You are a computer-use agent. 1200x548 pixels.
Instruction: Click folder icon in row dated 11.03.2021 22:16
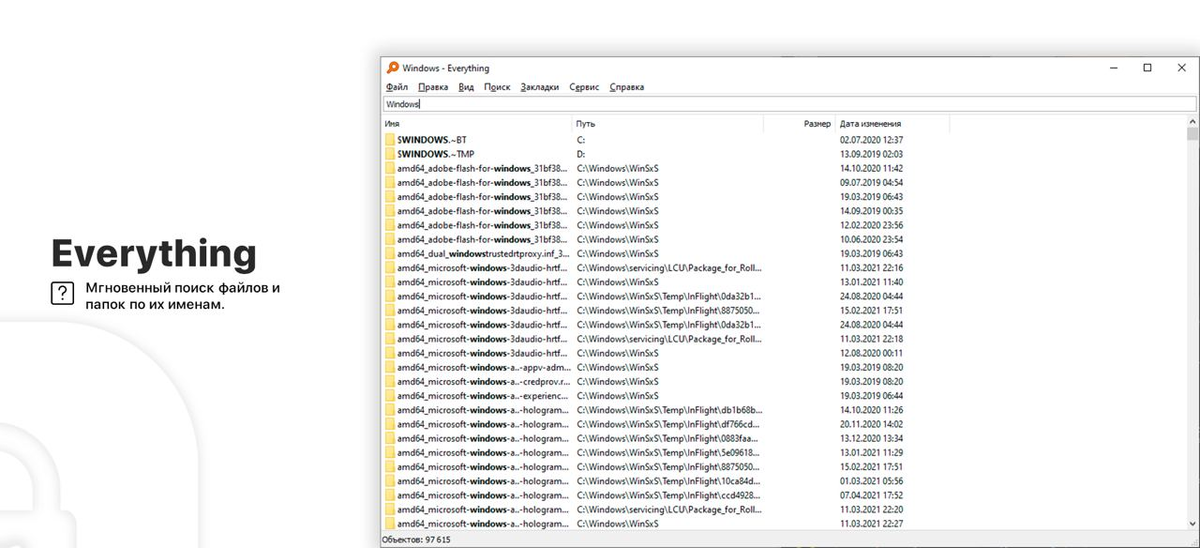[390, 268]
